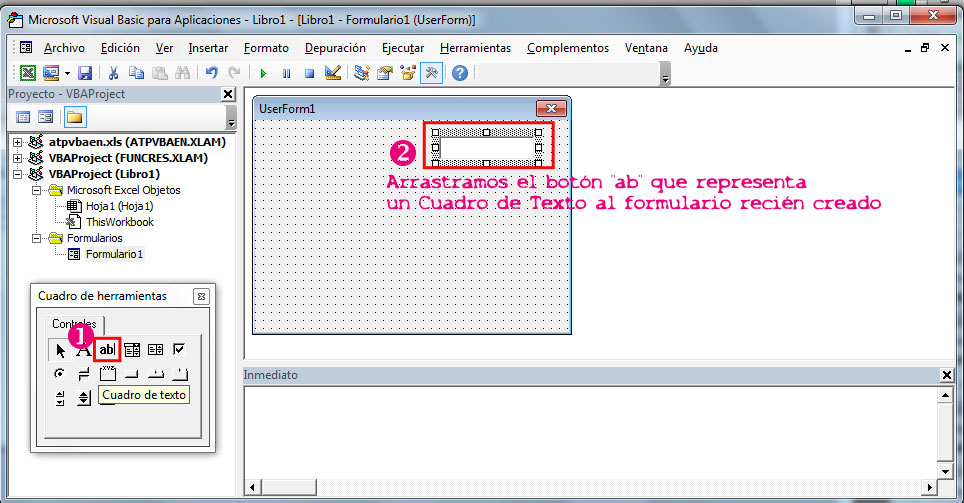
Task: Collapse the Formularios folder
Action: [x=36, y=238]
